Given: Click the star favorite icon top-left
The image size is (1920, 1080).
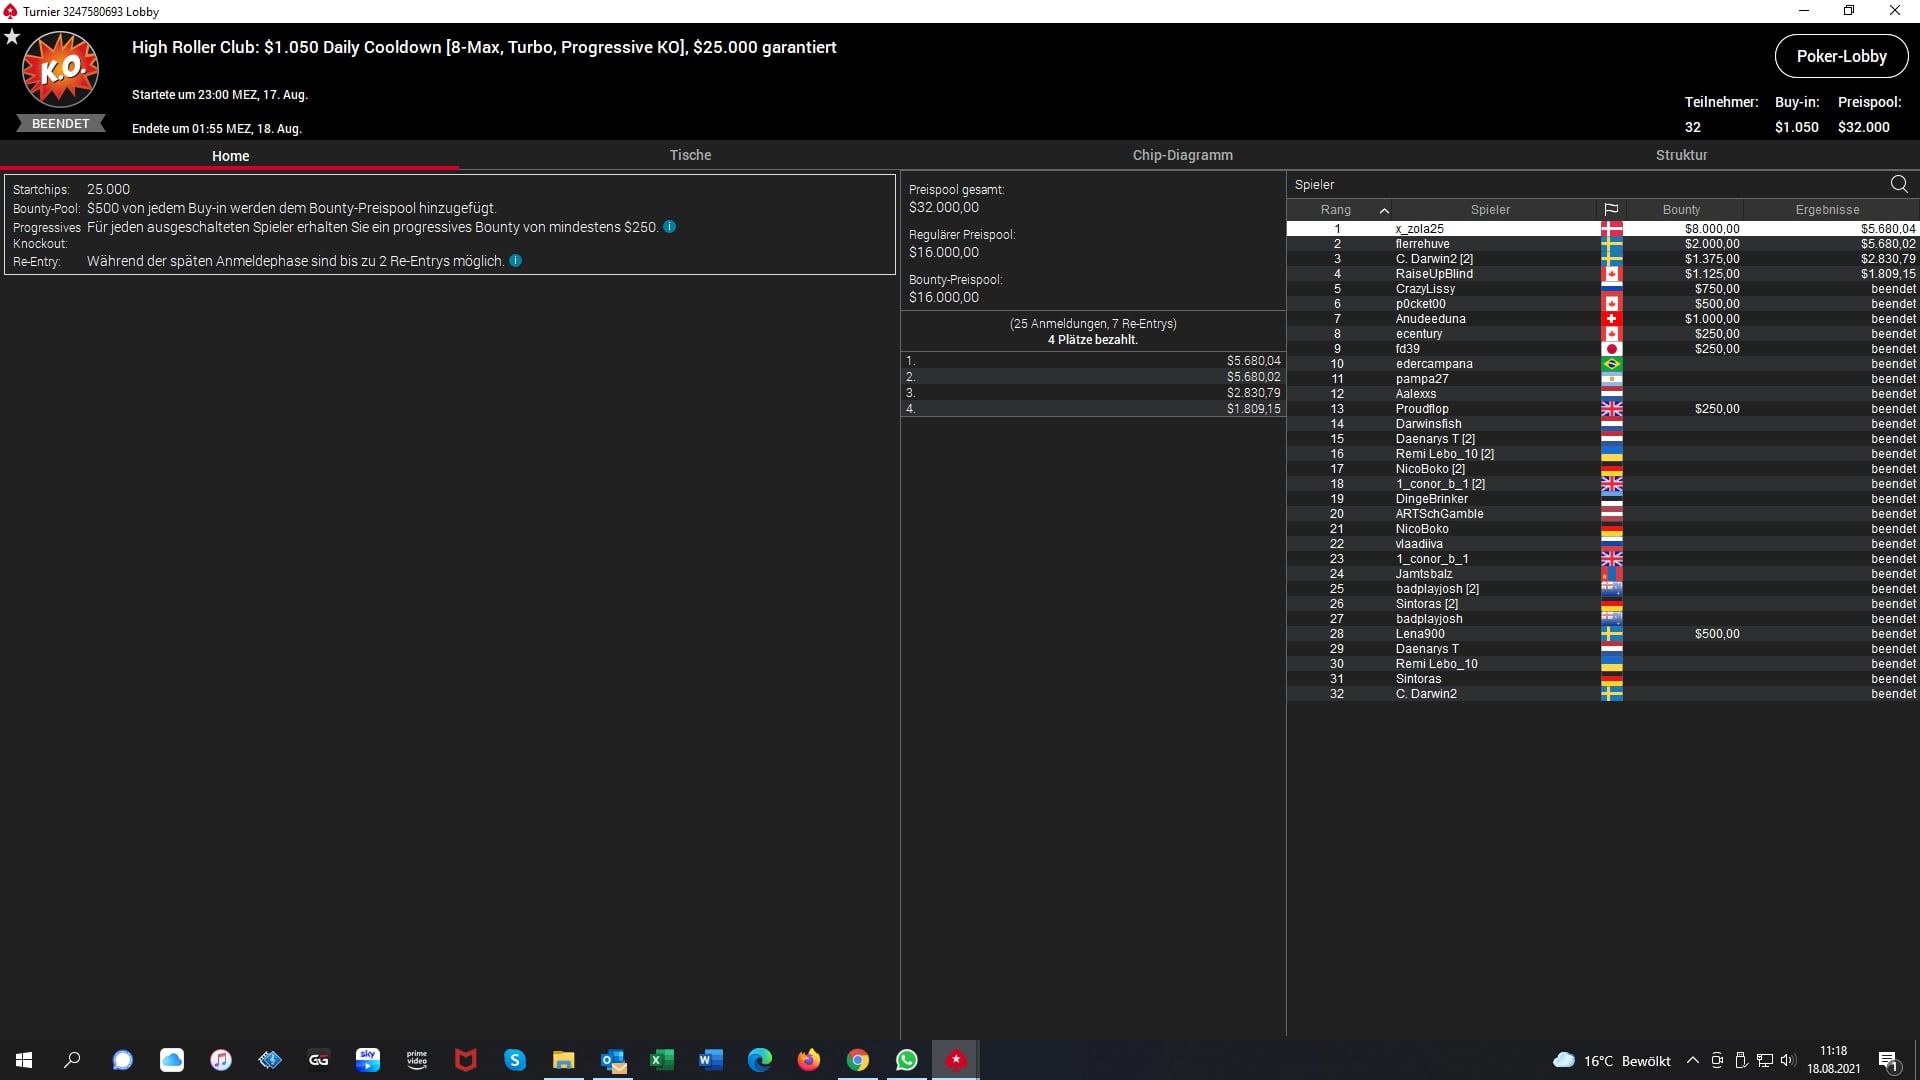Looking at the screenshot, I should 12,37.
